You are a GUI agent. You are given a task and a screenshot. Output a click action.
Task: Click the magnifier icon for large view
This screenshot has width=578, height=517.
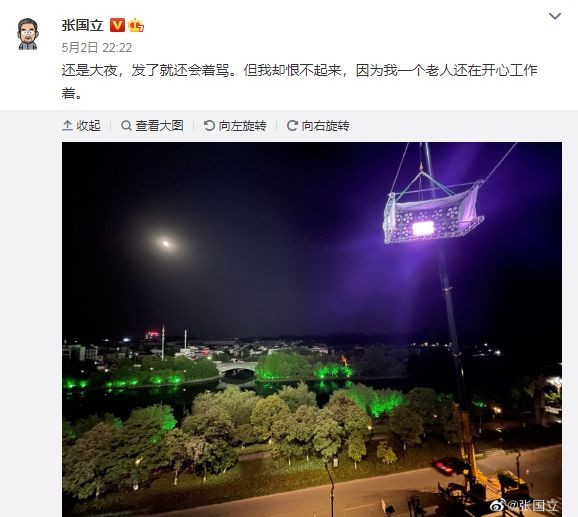click(126, 126)
